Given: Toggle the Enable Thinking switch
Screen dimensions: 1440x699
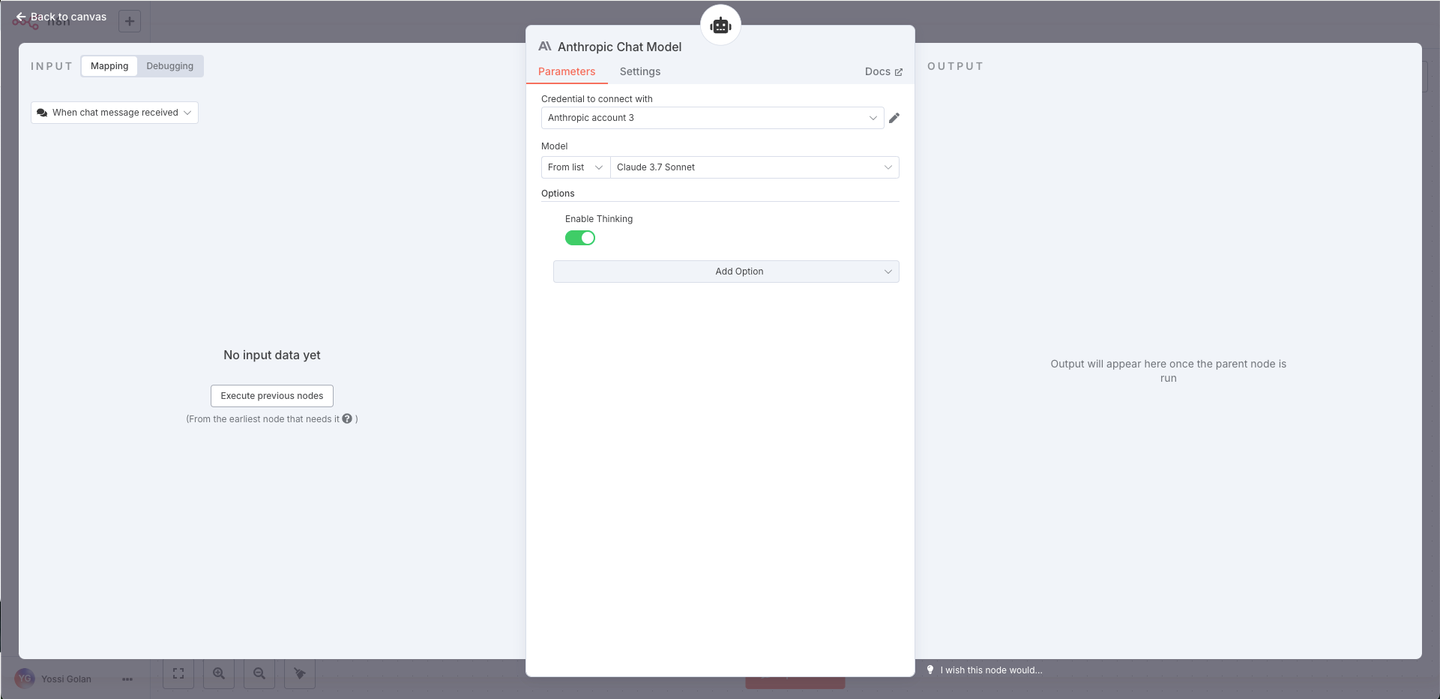Looking at the screenshot, I should [x=580, y=238].
